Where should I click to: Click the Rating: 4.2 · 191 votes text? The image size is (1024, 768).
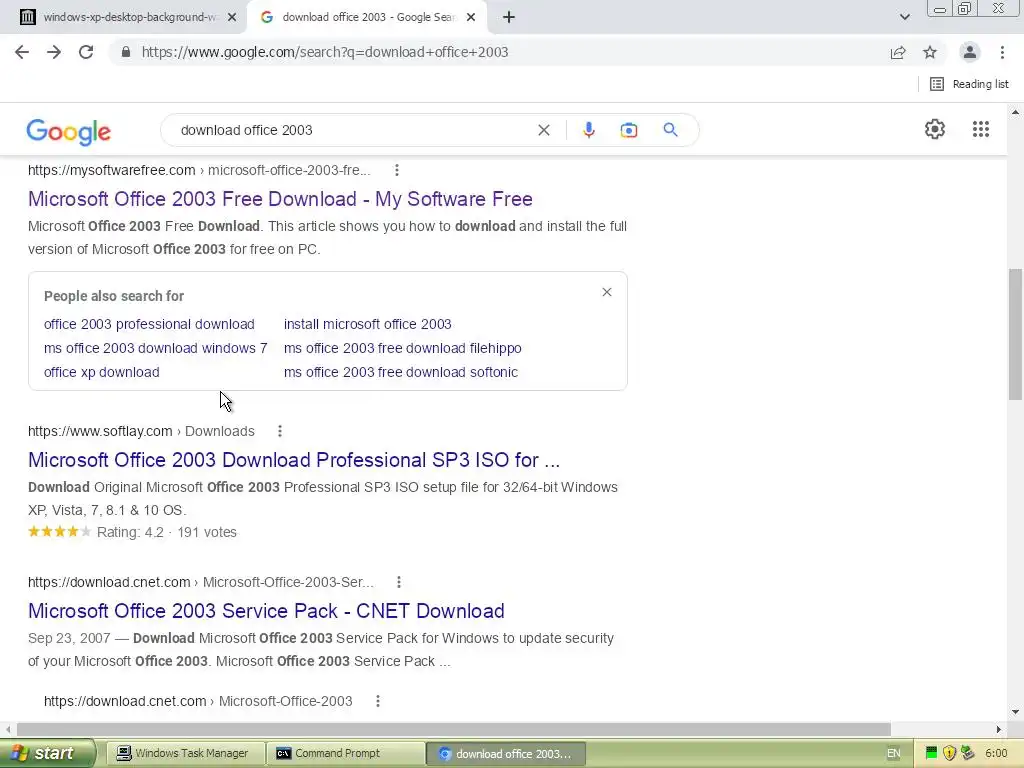point(167,532)
